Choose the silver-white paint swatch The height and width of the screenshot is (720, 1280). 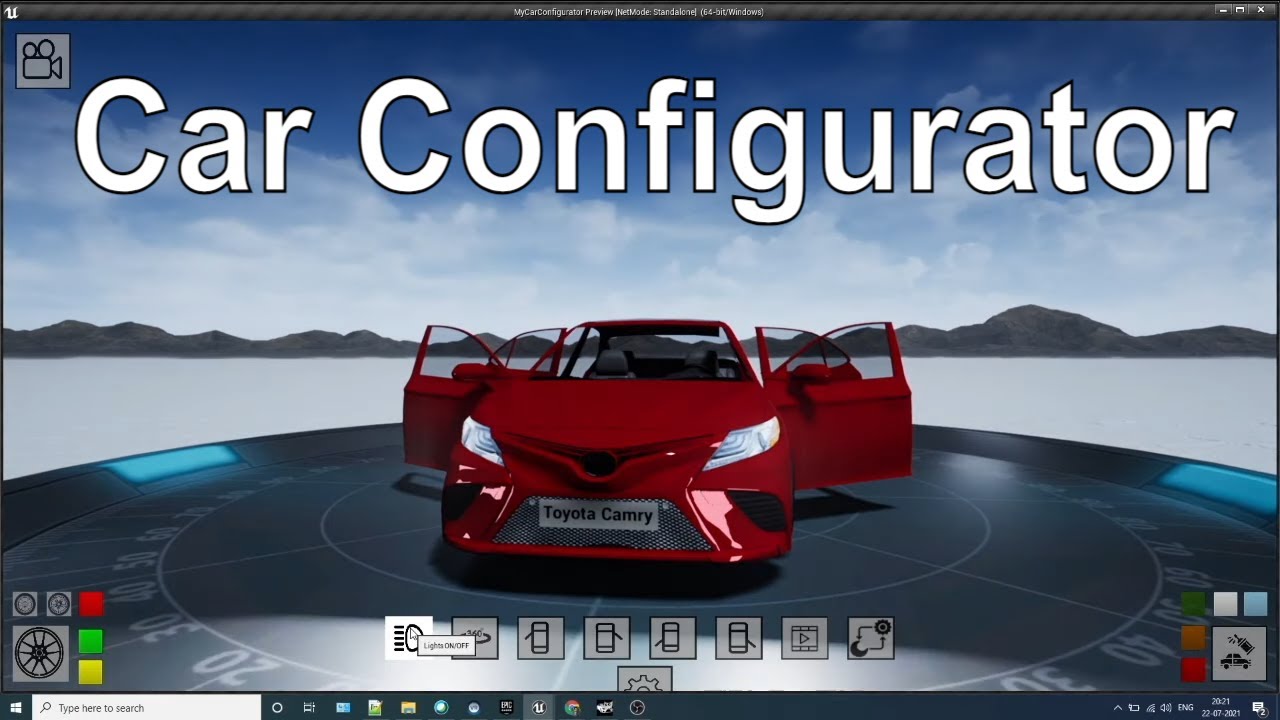[x=1225, y=603]
